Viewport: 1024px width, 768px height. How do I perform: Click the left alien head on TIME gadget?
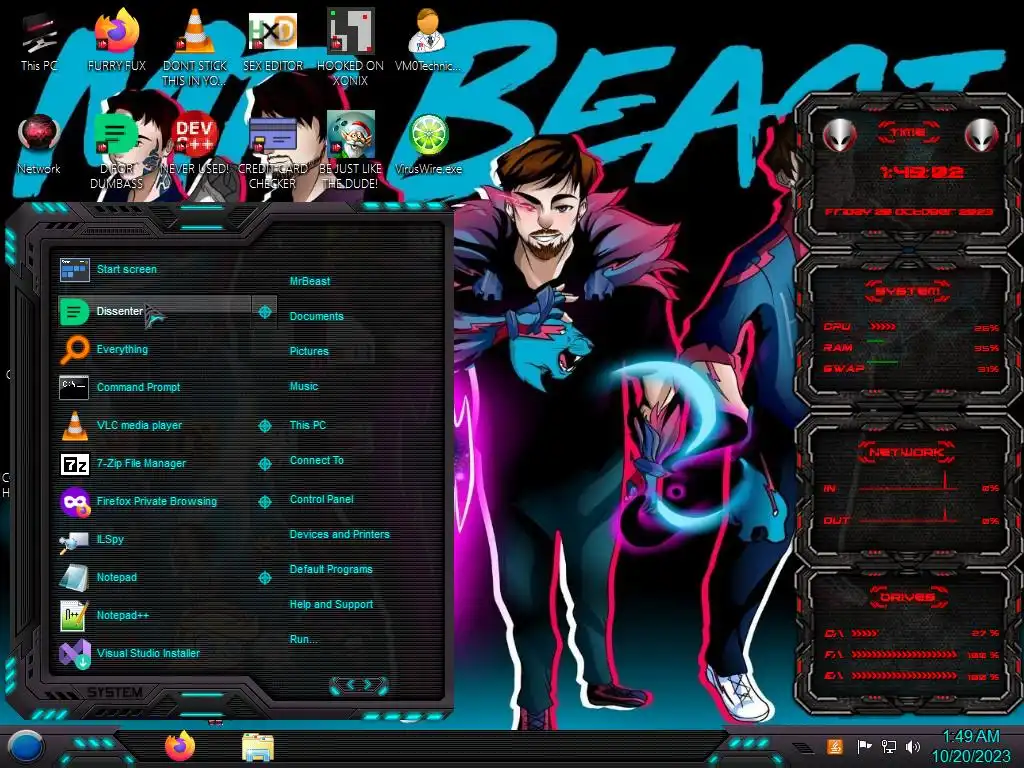[840, 135]
